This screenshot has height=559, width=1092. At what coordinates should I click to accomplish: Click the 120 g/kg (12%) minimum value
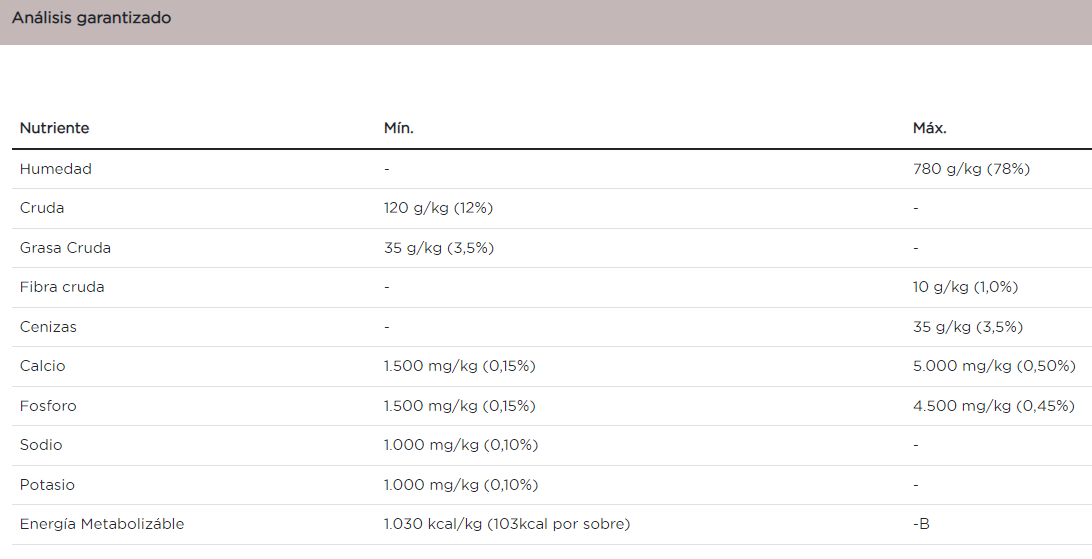pyautogui.click(x=438, y=208)
